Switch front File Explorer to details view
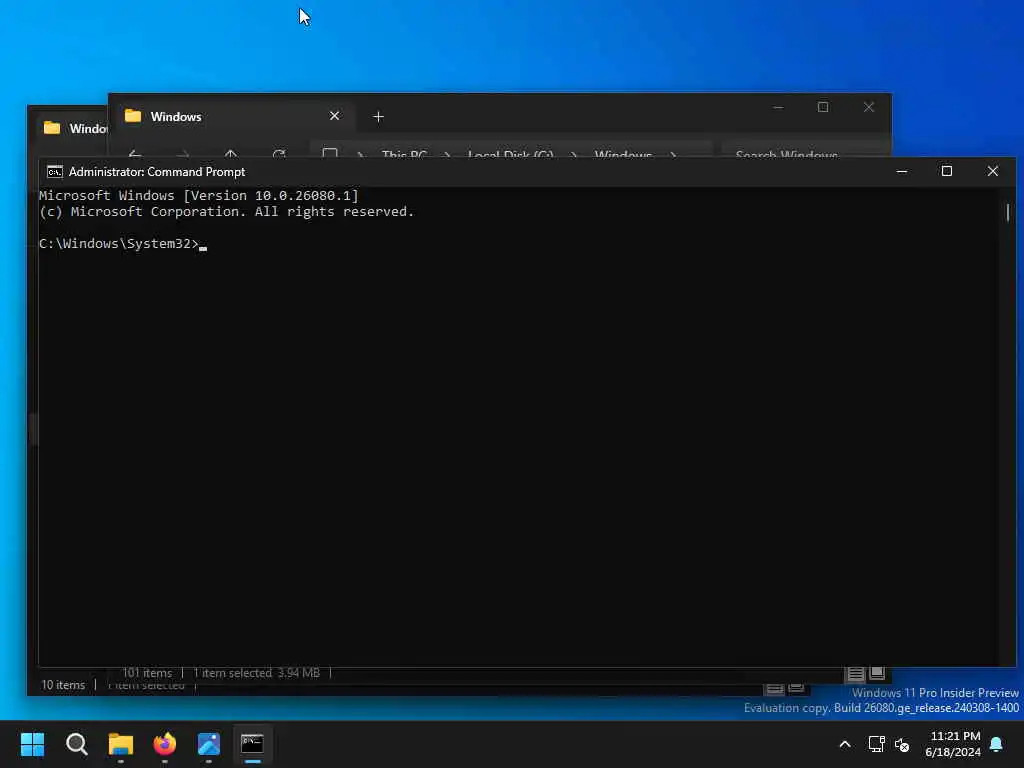Viewport: 1024px width, 768px height. pos(856,673)
